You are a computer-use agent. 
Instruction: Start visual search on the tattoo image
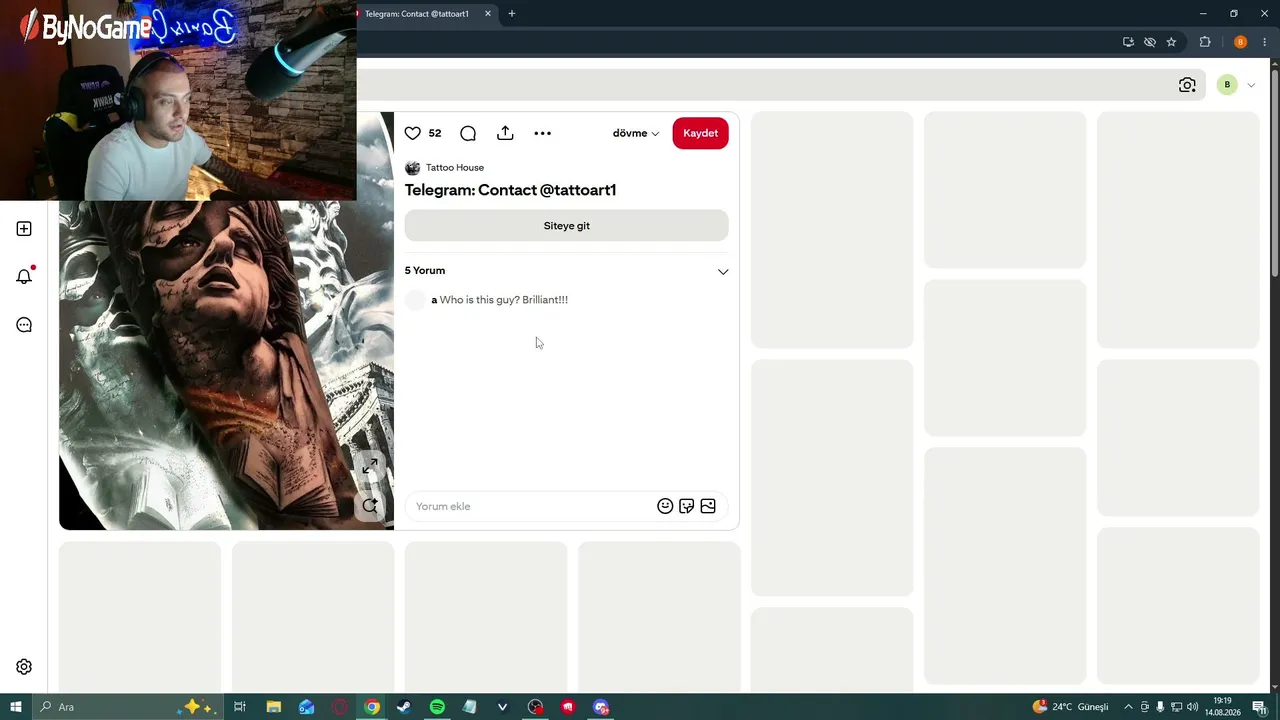(x=370, y=506)
